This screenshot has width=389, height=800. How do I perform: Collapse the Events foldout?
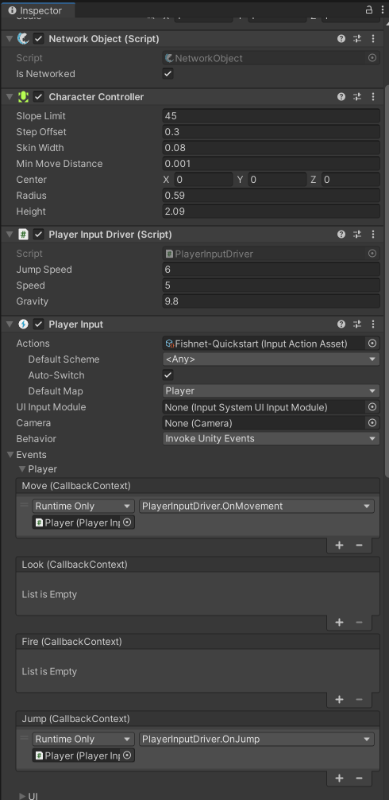(x=10, y=455)
